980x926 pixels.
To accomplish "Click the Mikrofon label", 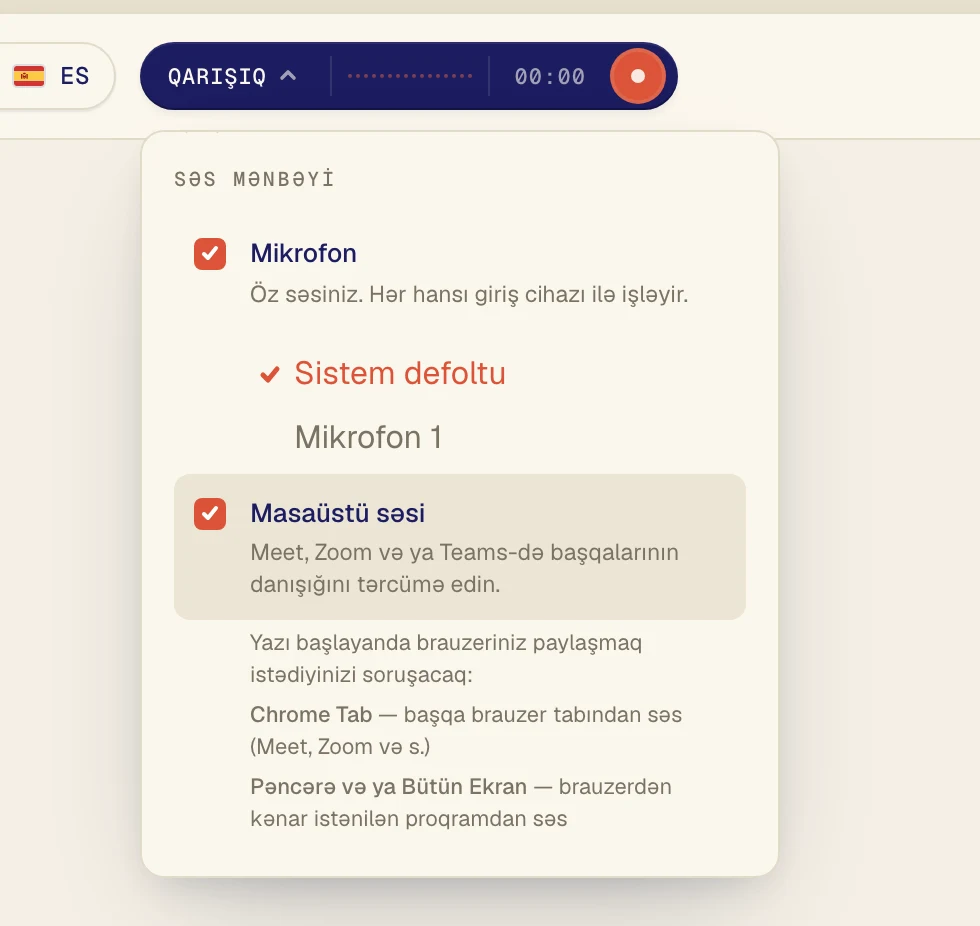I will [x=304, y=254].
